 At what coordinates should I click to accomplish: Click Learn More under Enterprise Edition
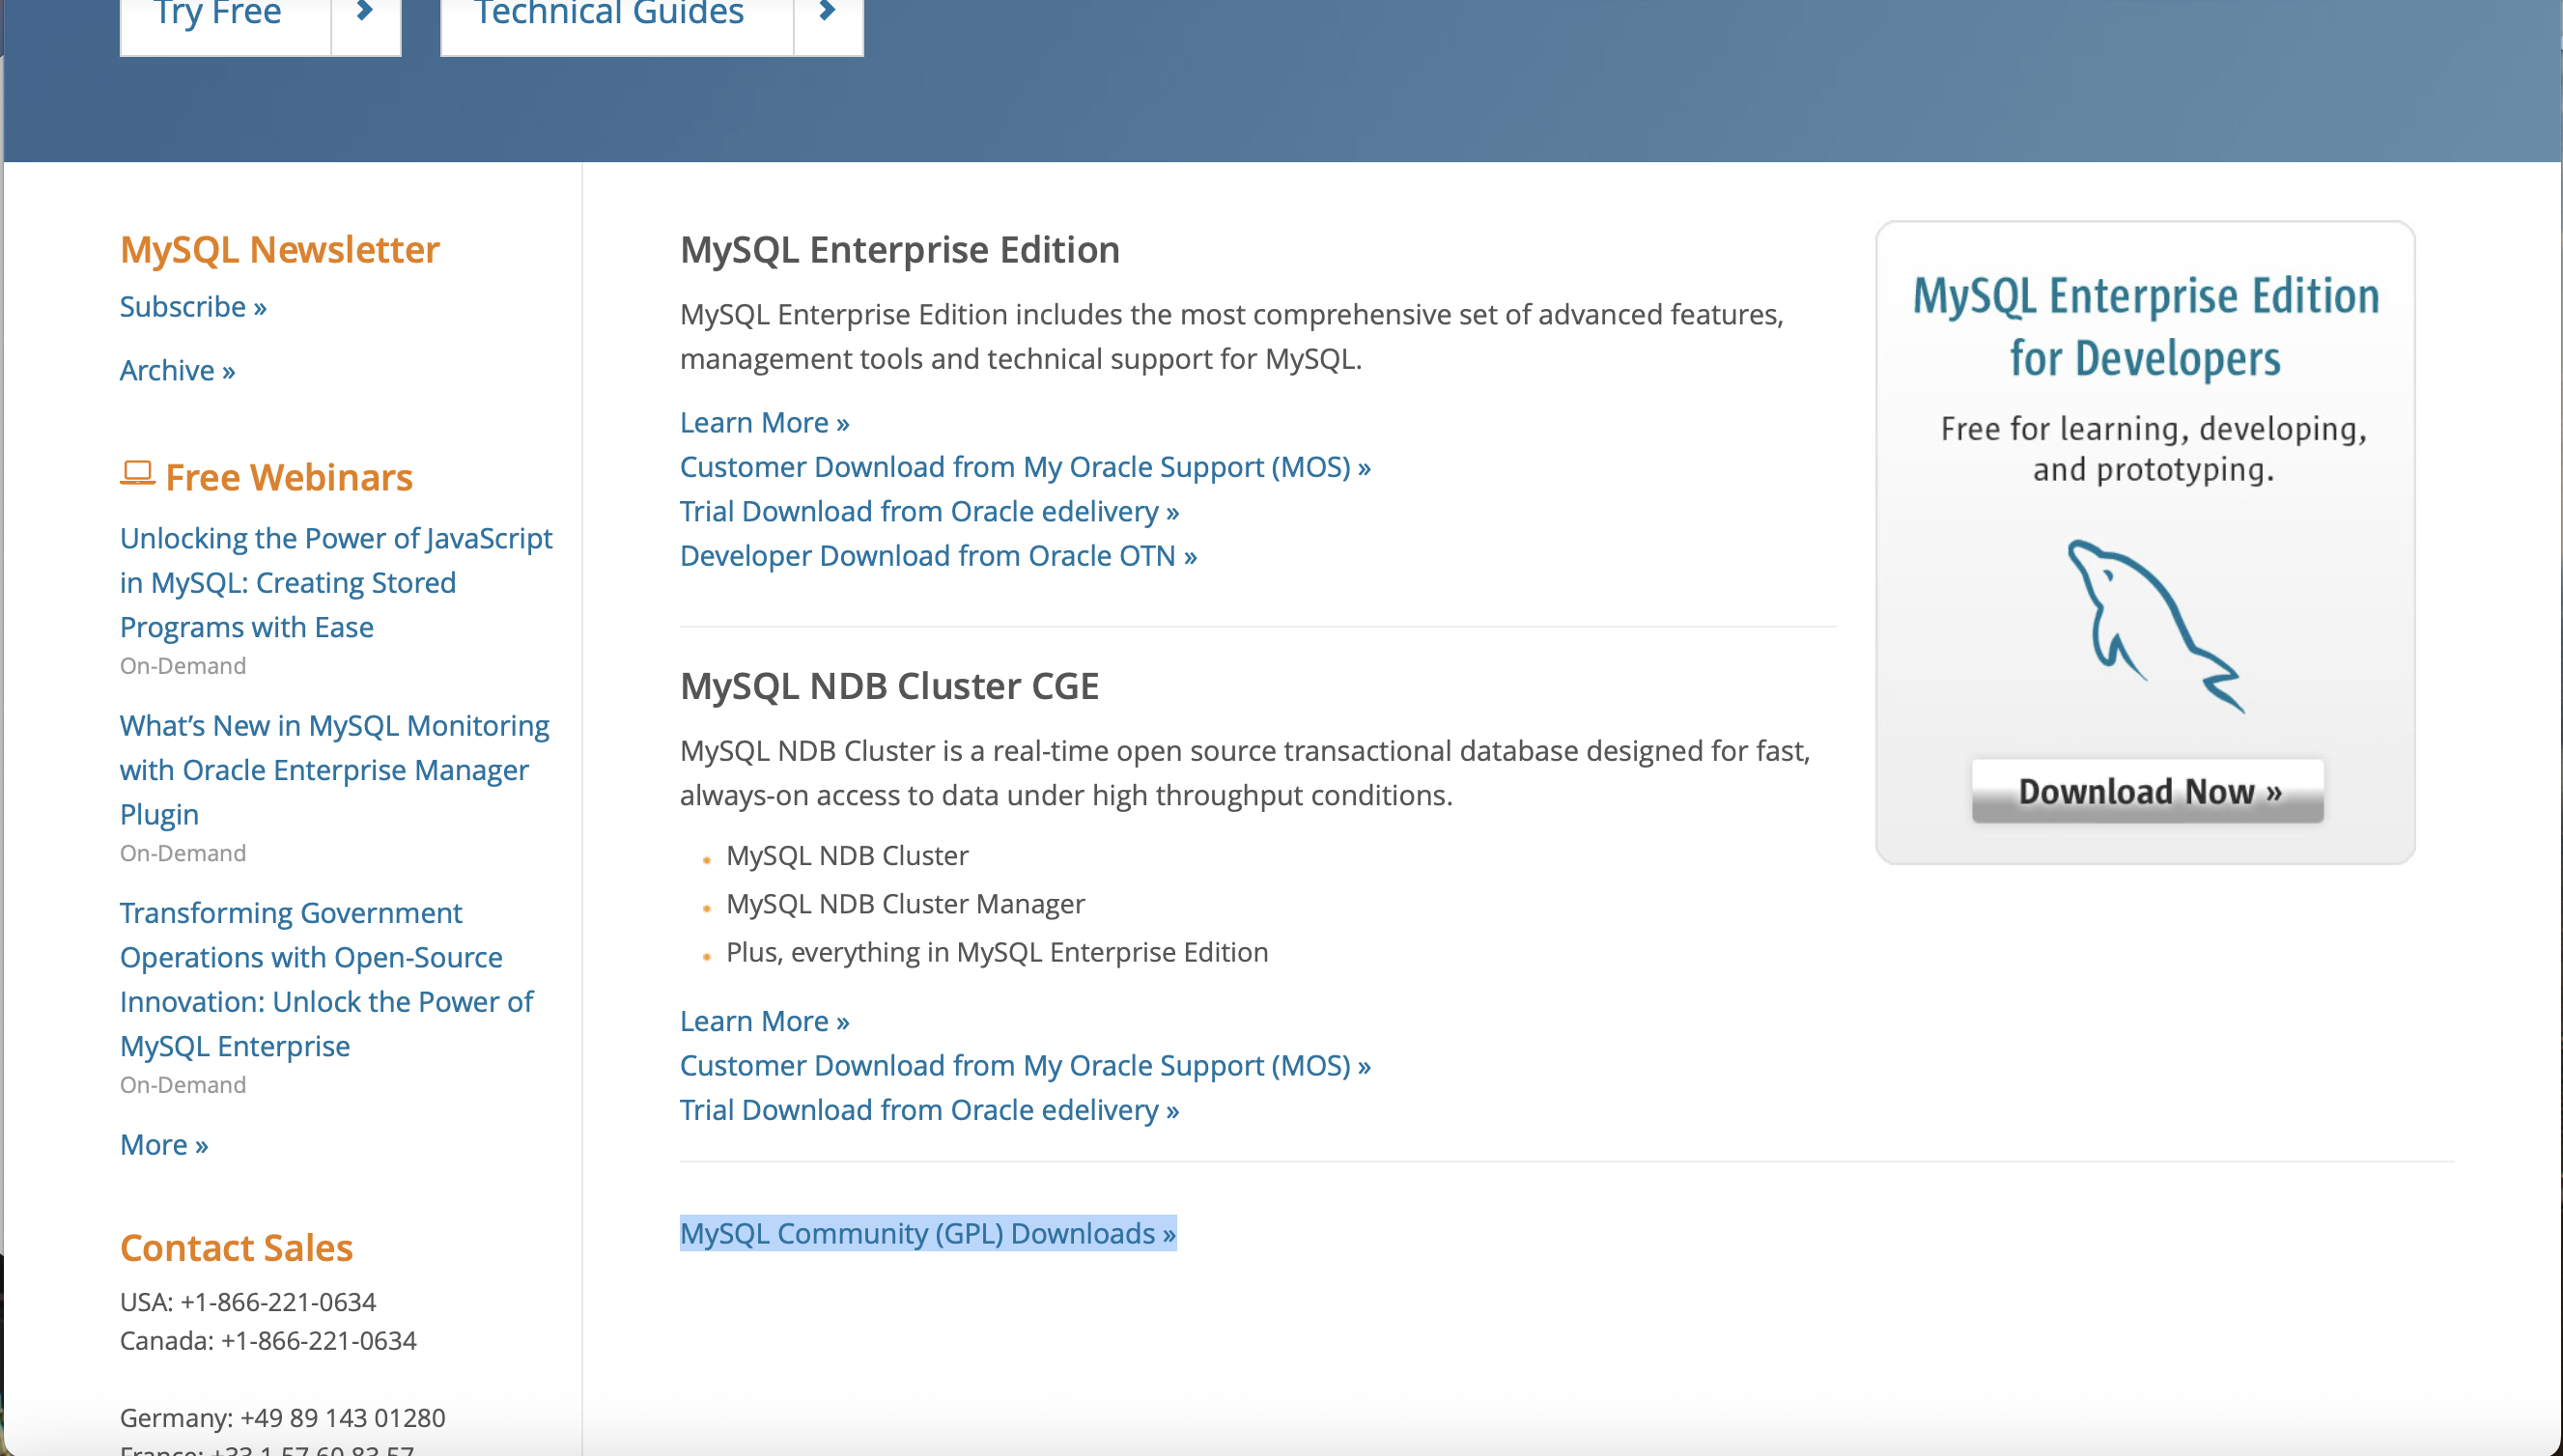pyautogui.click(x=764, y=422)
